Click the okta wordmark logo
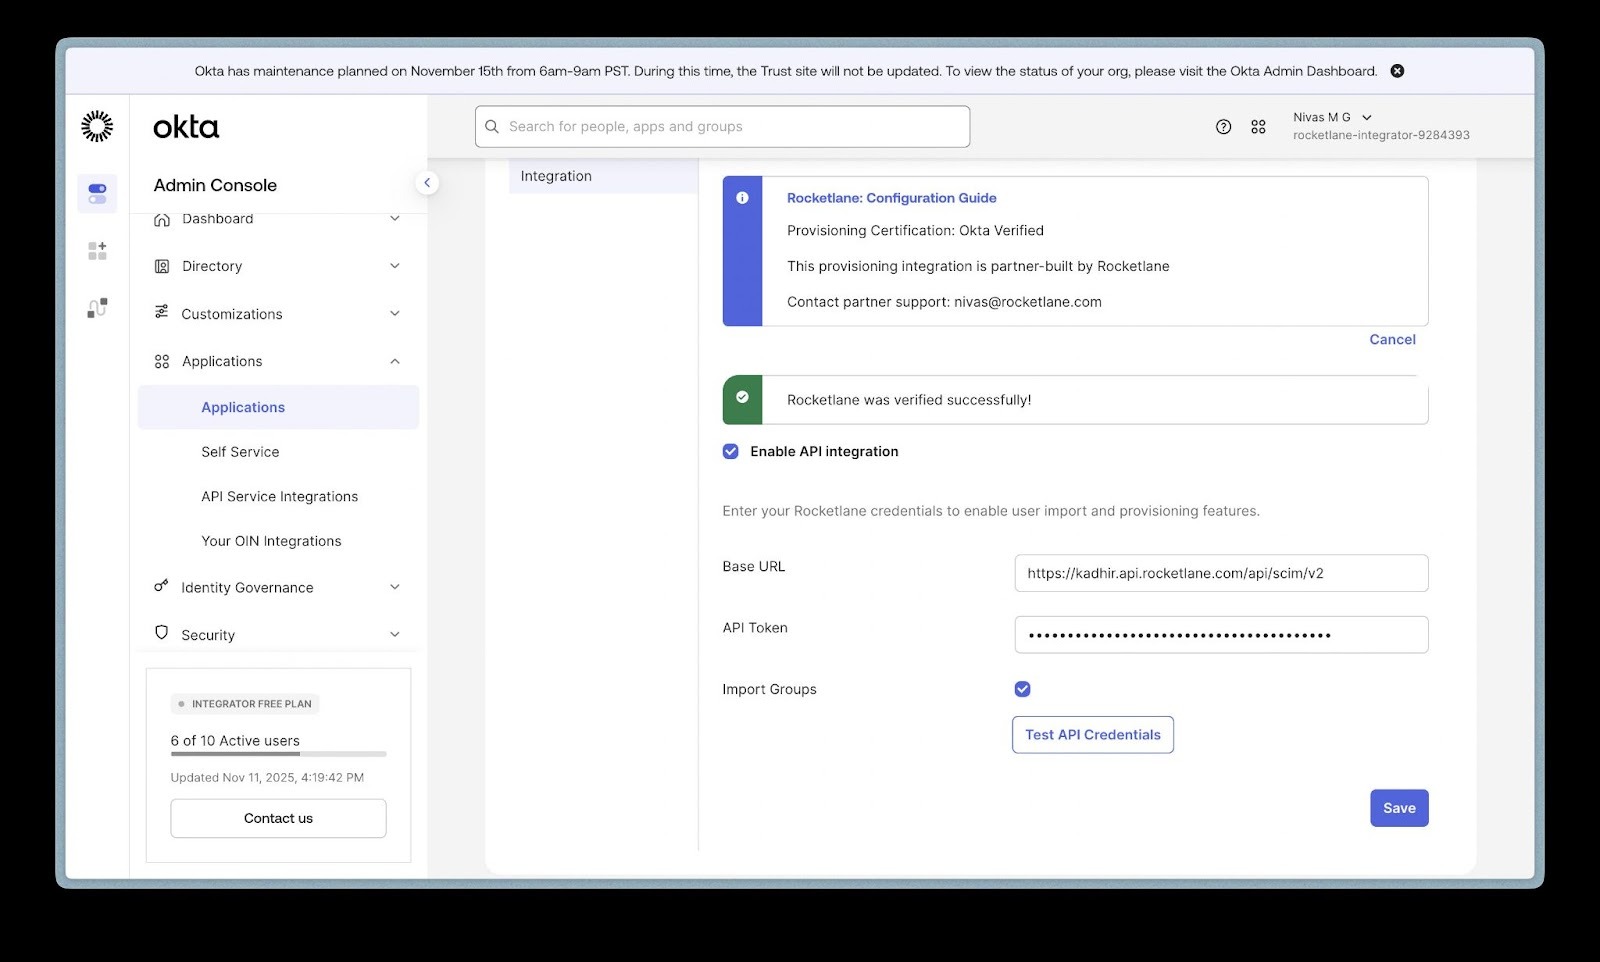This screenshot has height=962, width=1600. tap(186, 127)
